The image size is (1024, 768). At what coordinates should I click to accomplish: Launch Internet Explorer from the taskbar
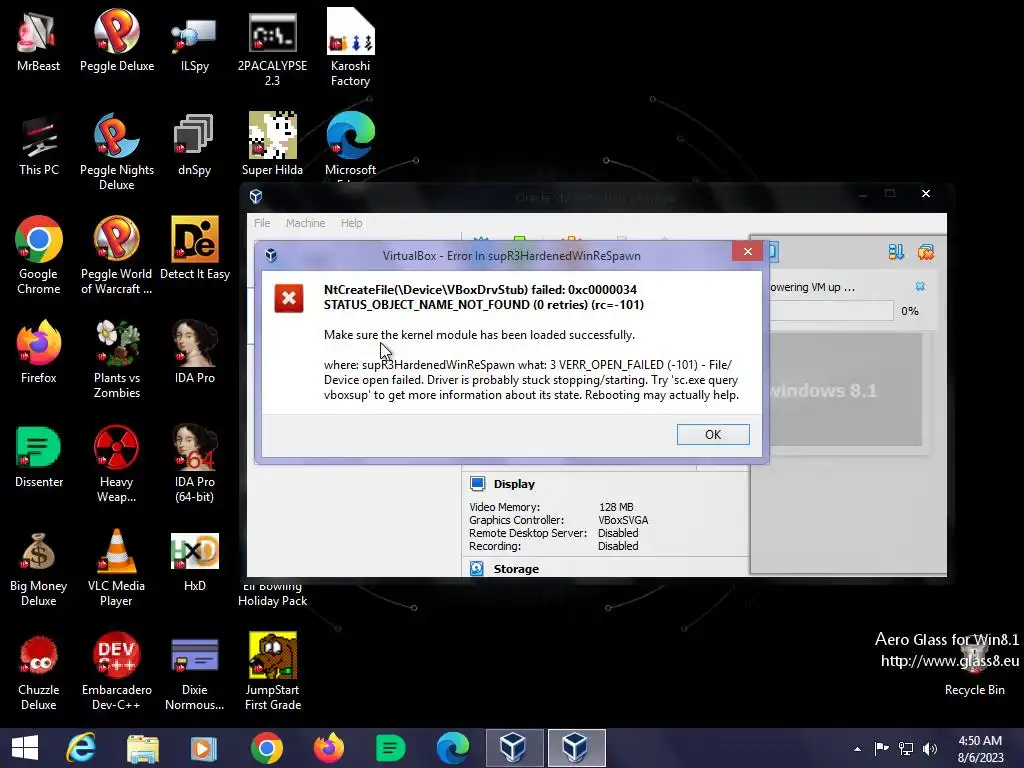(x=81, y=748)
